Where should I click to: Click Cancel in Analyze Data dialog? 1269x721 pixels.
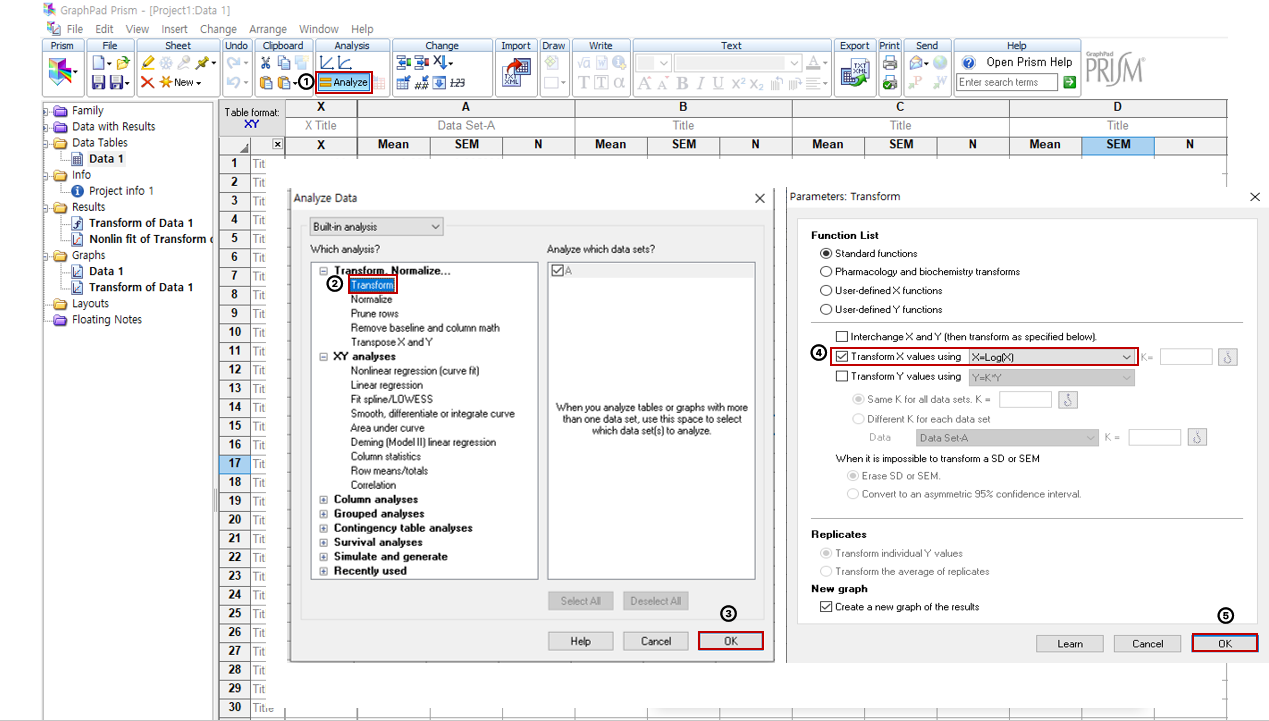[656, 641]
